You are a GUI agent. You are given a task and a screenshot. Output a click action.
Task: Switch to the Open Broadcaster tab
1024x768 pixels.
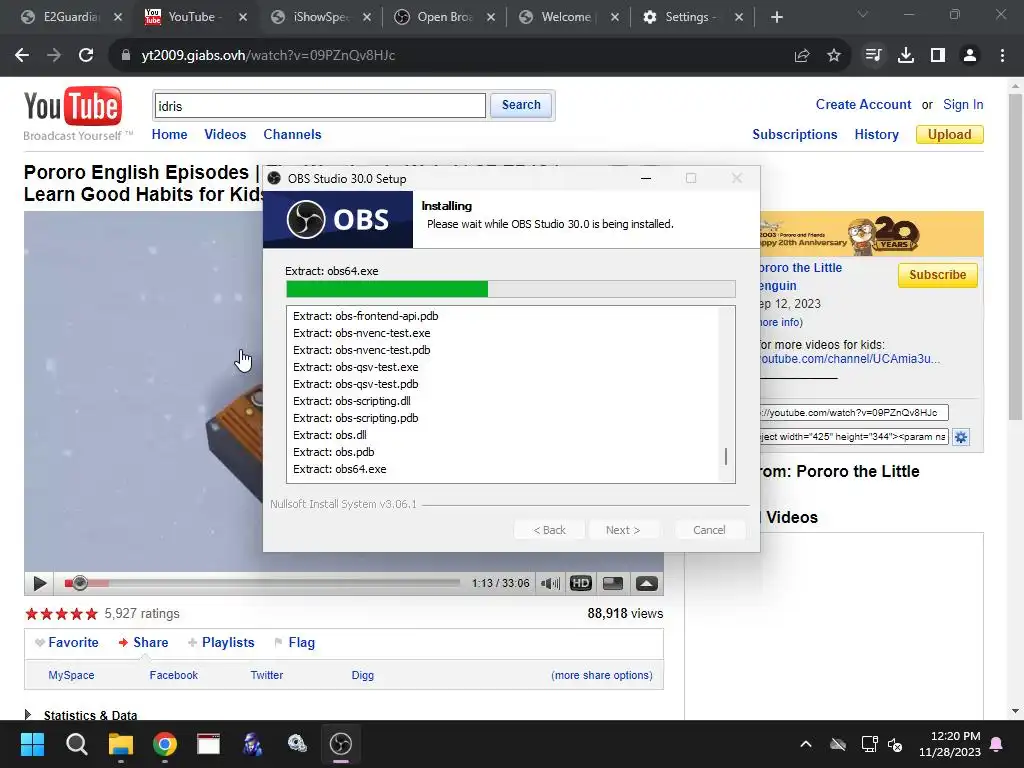click(445, 17)
